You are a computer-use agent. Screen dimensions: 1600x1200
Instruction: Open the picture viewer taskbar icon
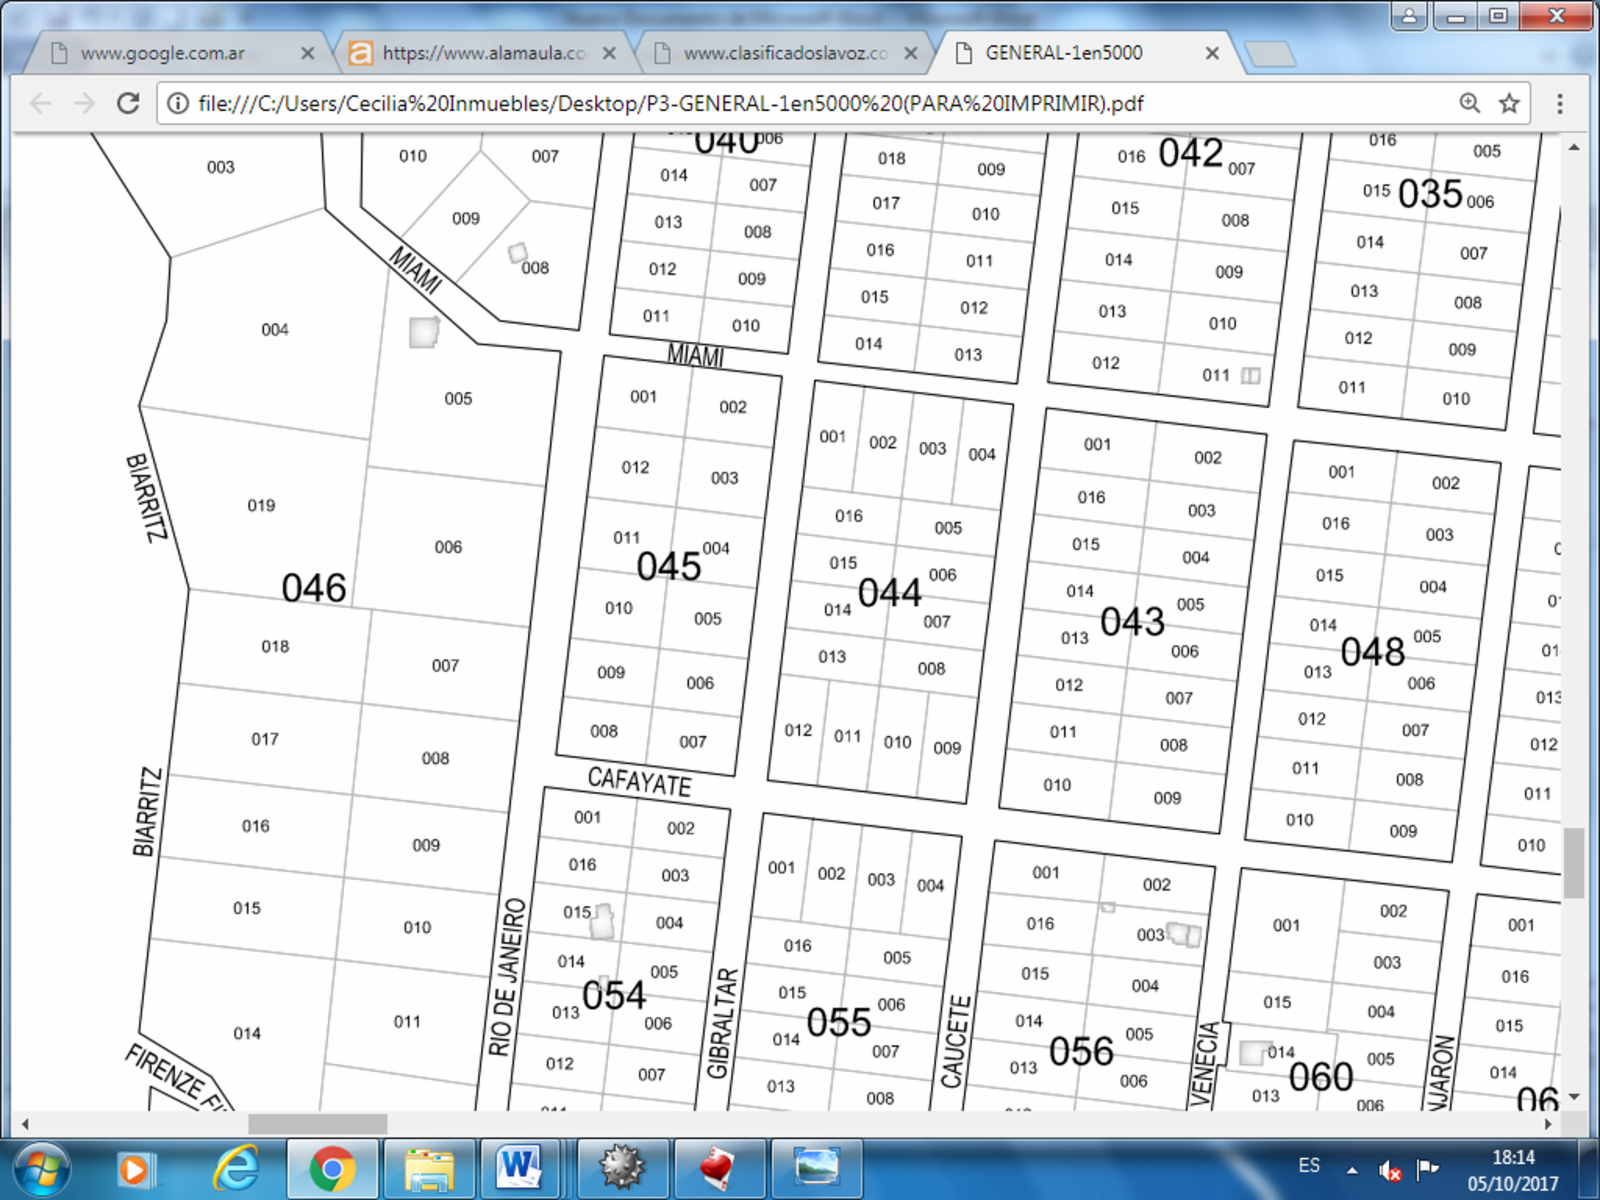coord(815,1169)
